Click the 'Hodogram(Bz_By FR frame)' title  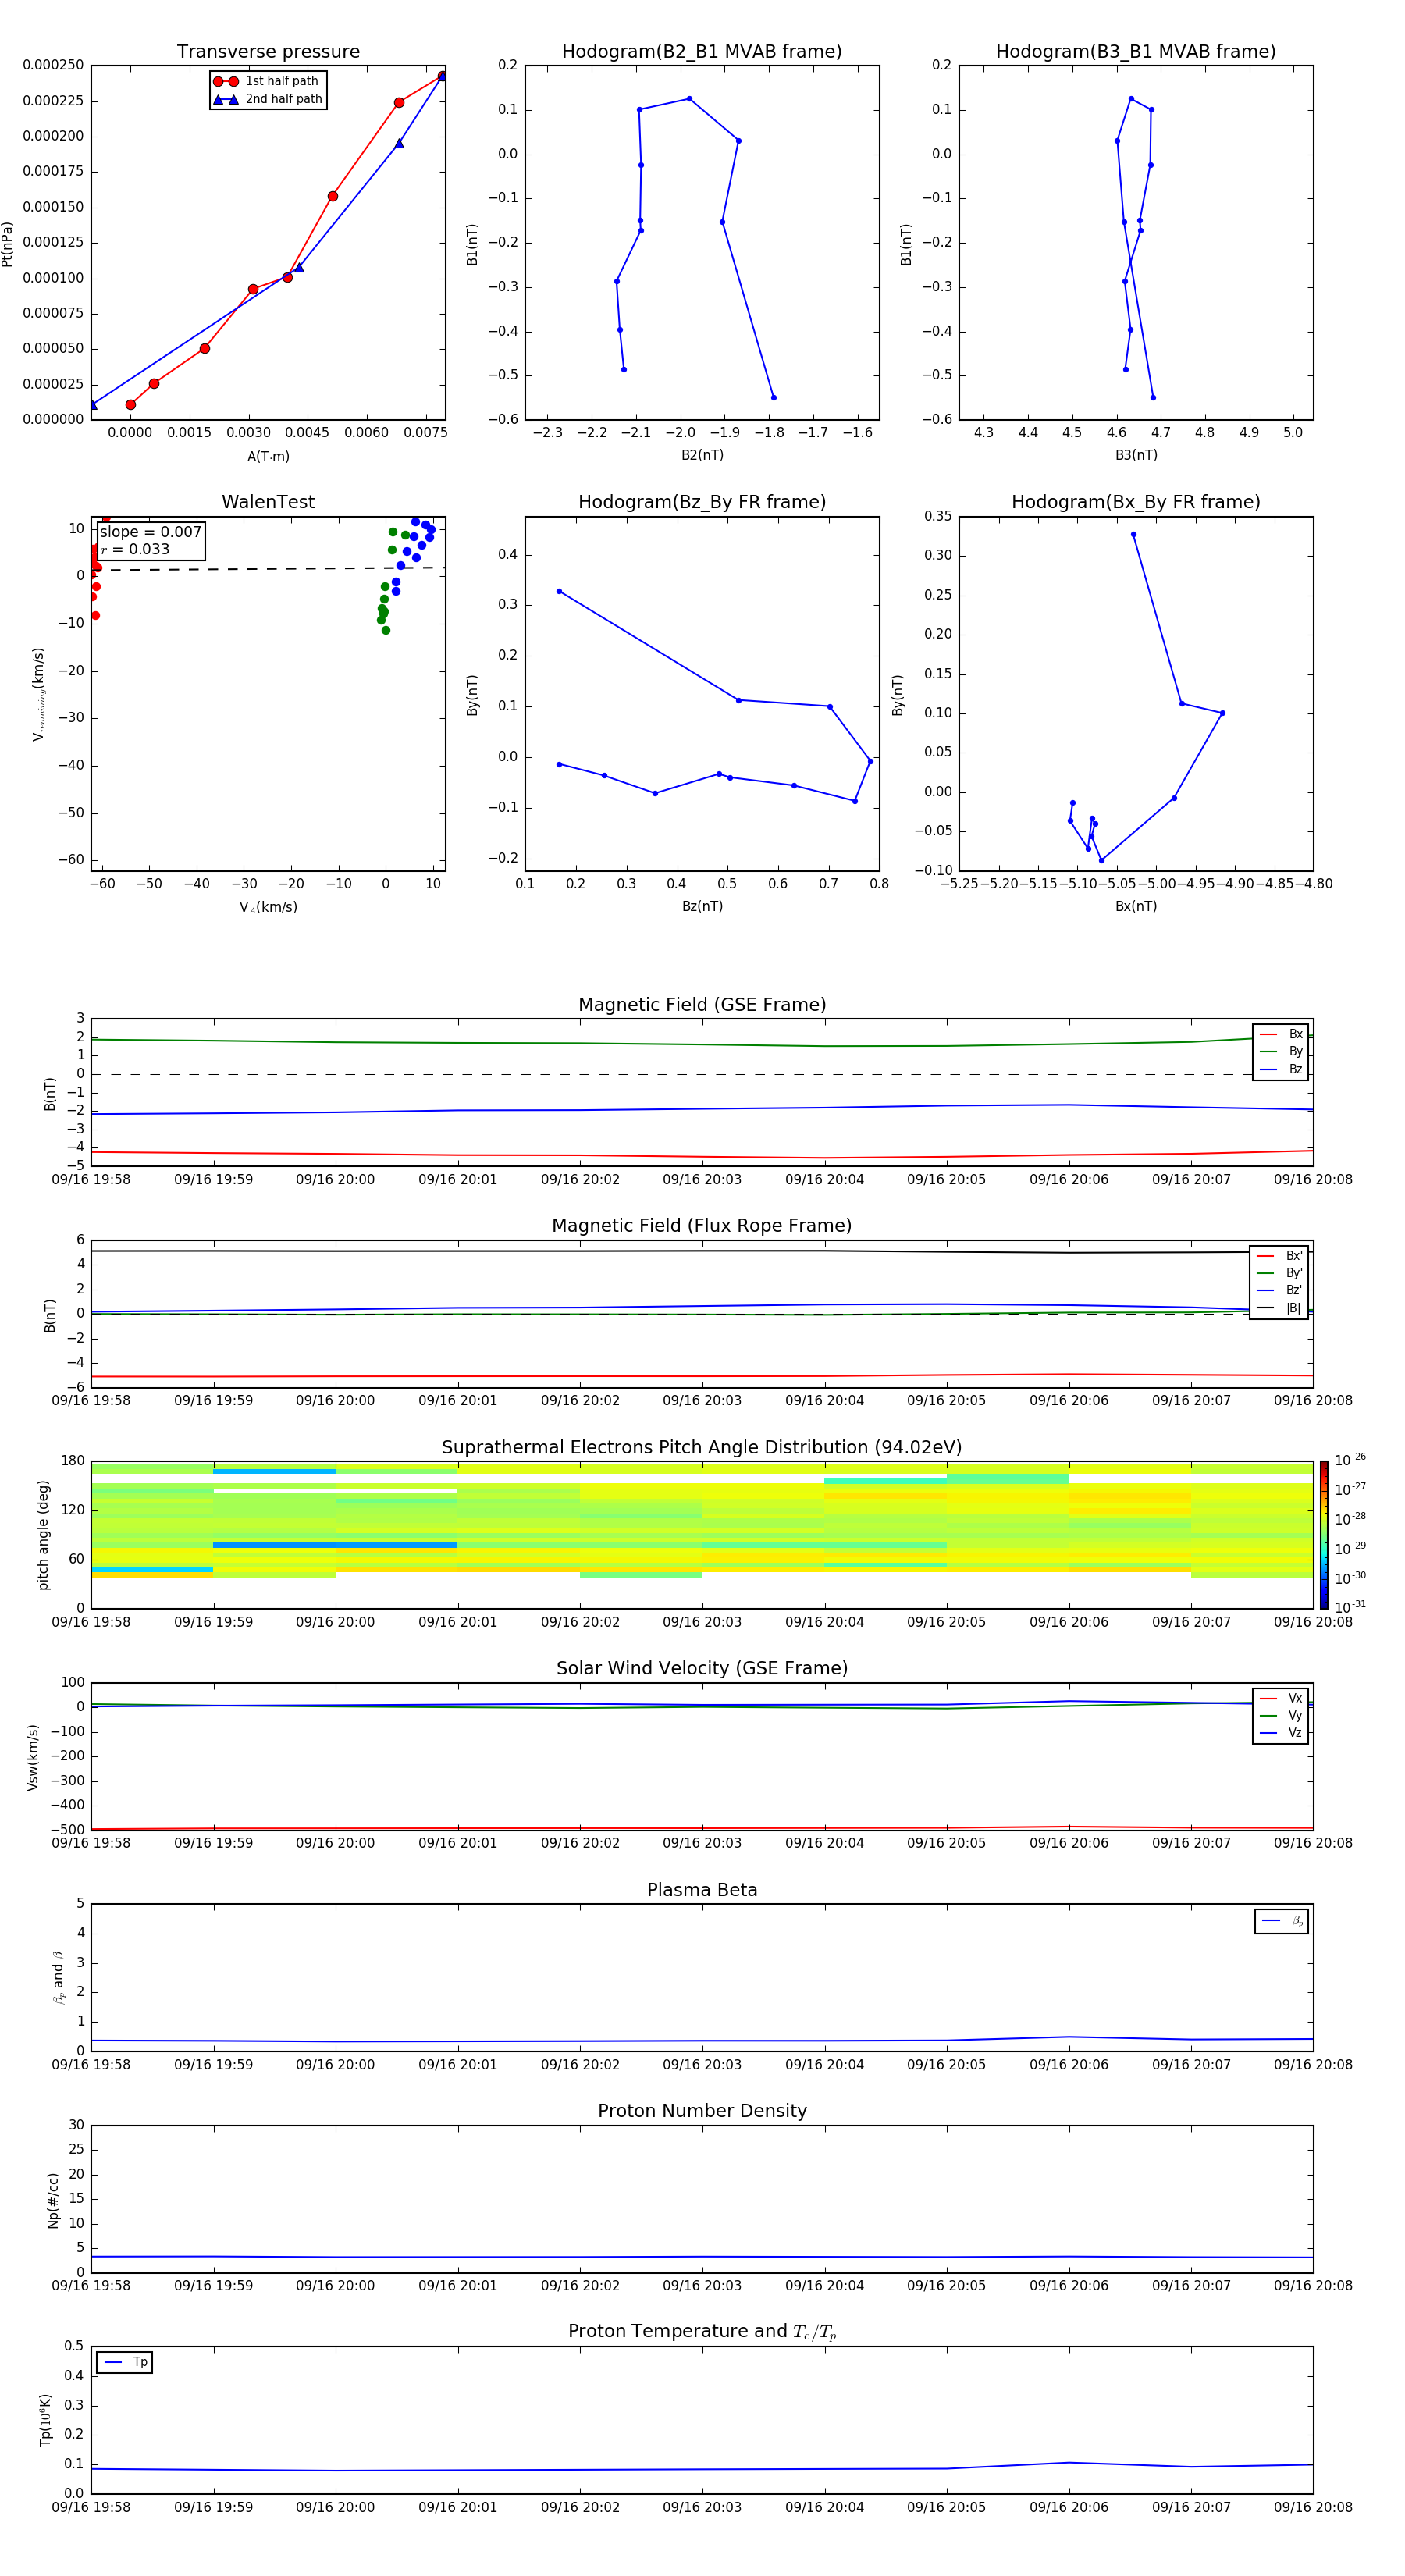(702, 502)
